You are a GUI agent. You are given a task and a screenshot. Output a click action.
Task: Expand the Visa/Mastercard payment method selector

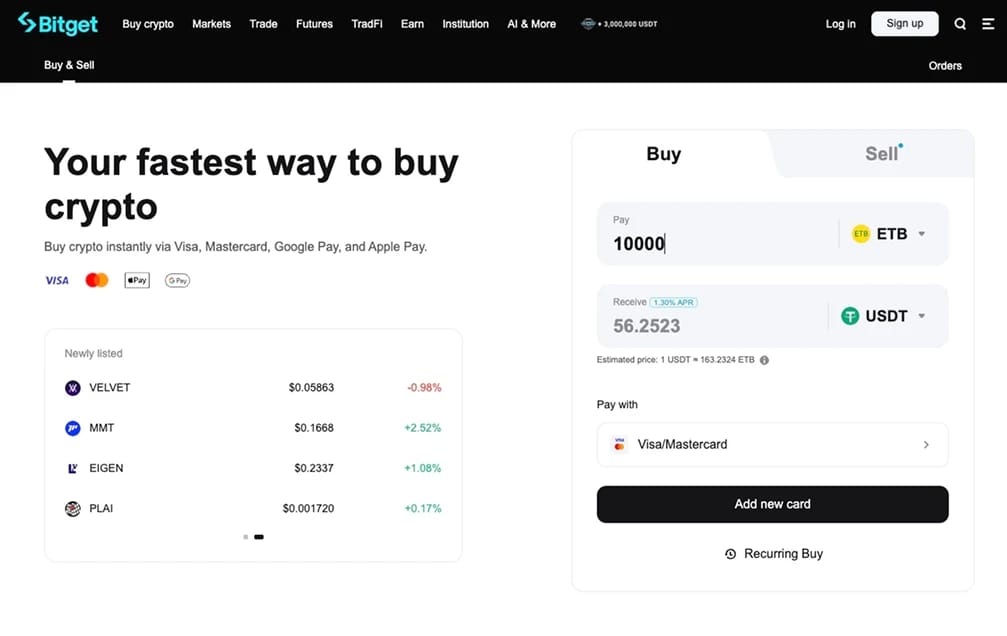coord(773,445)
